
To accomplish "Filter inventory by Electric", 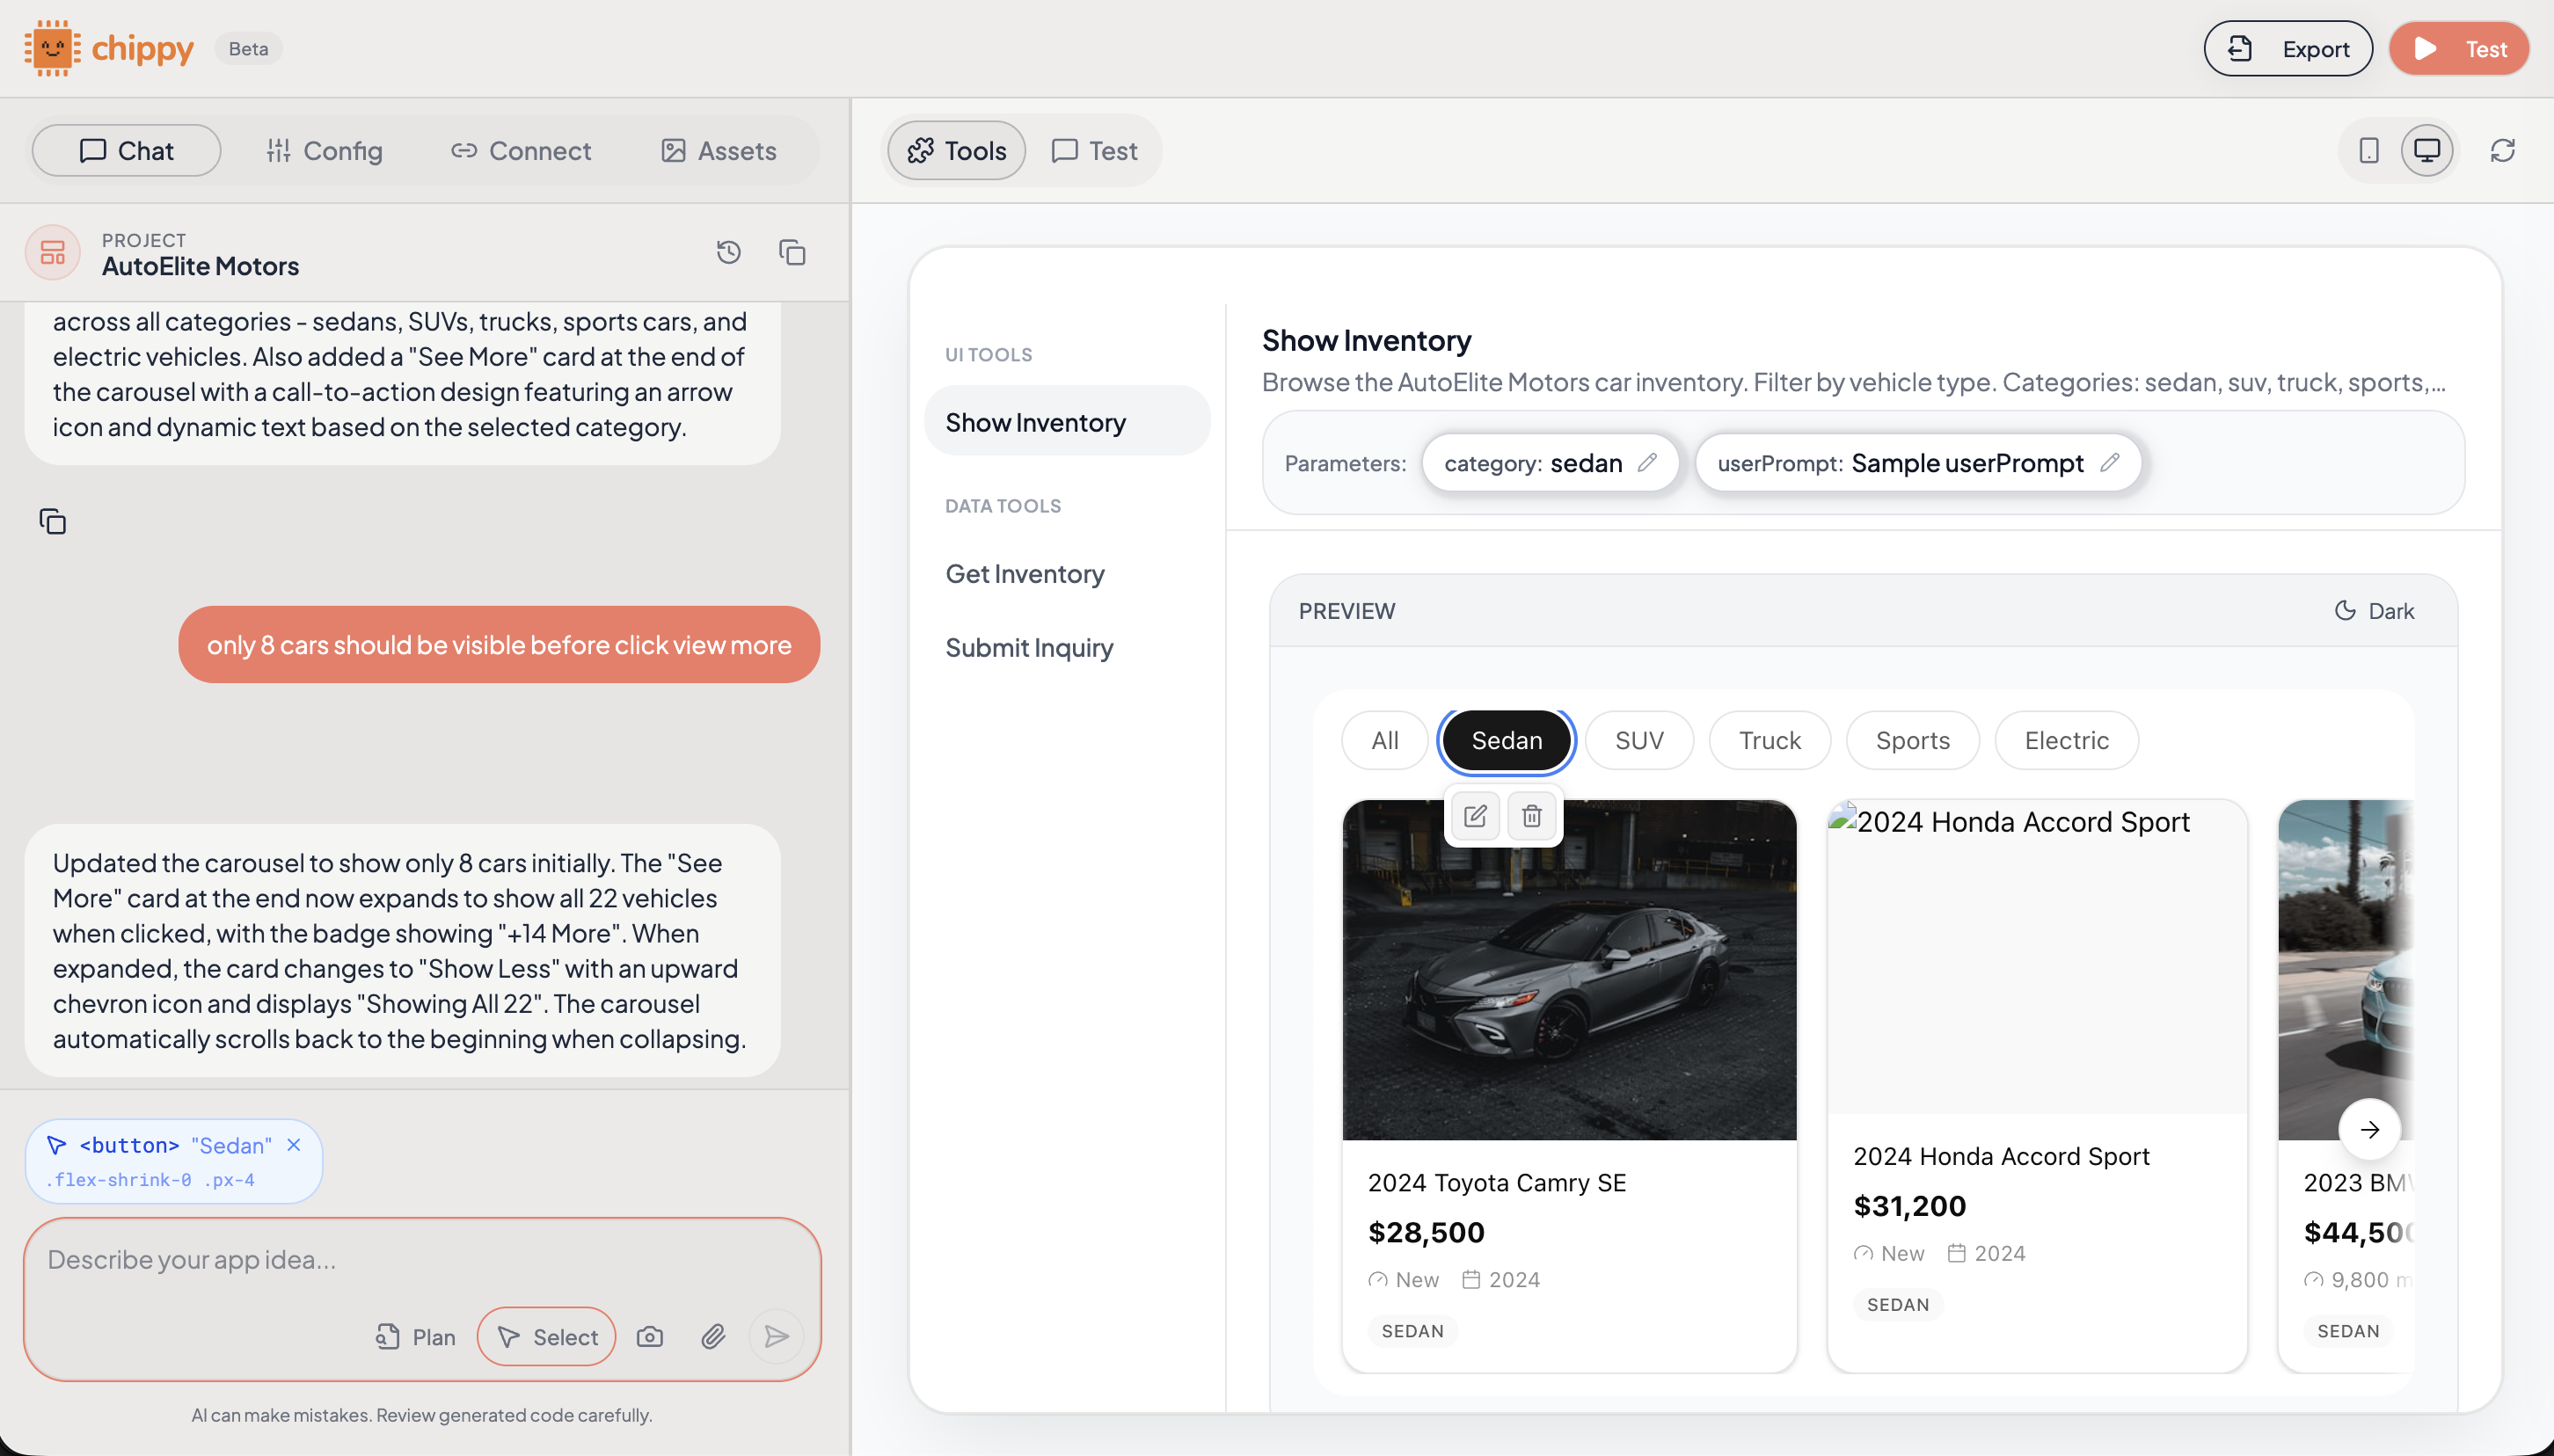I will [x=2066, y=740].
